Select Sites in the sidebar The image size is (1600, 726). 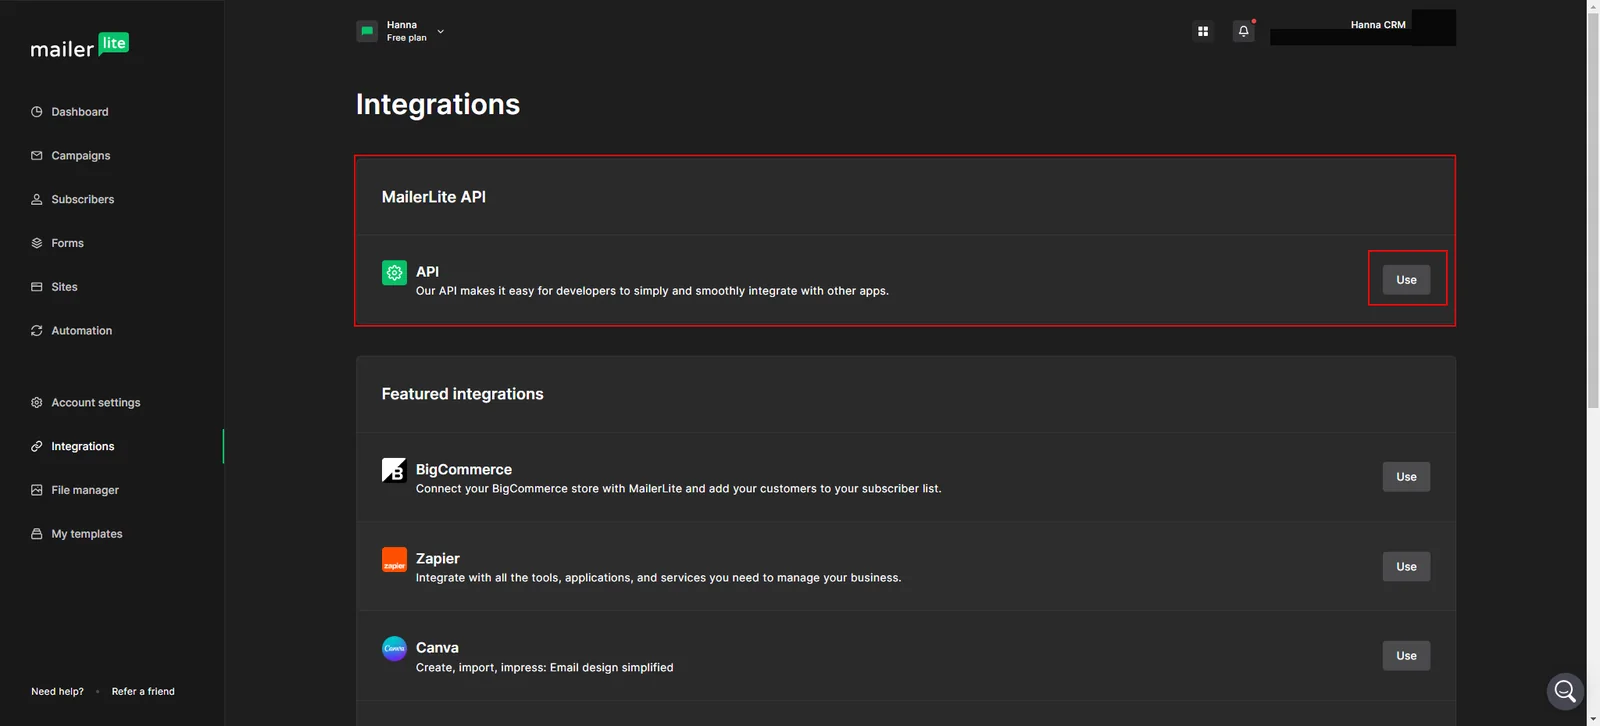[65, 287]
